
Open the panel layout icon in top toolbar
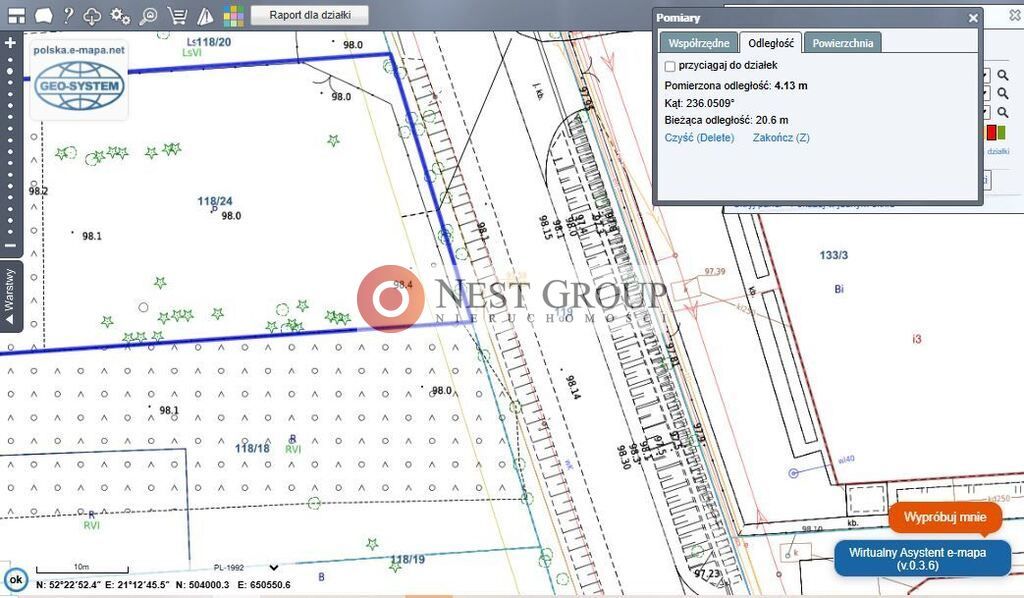tap(16, 16)
